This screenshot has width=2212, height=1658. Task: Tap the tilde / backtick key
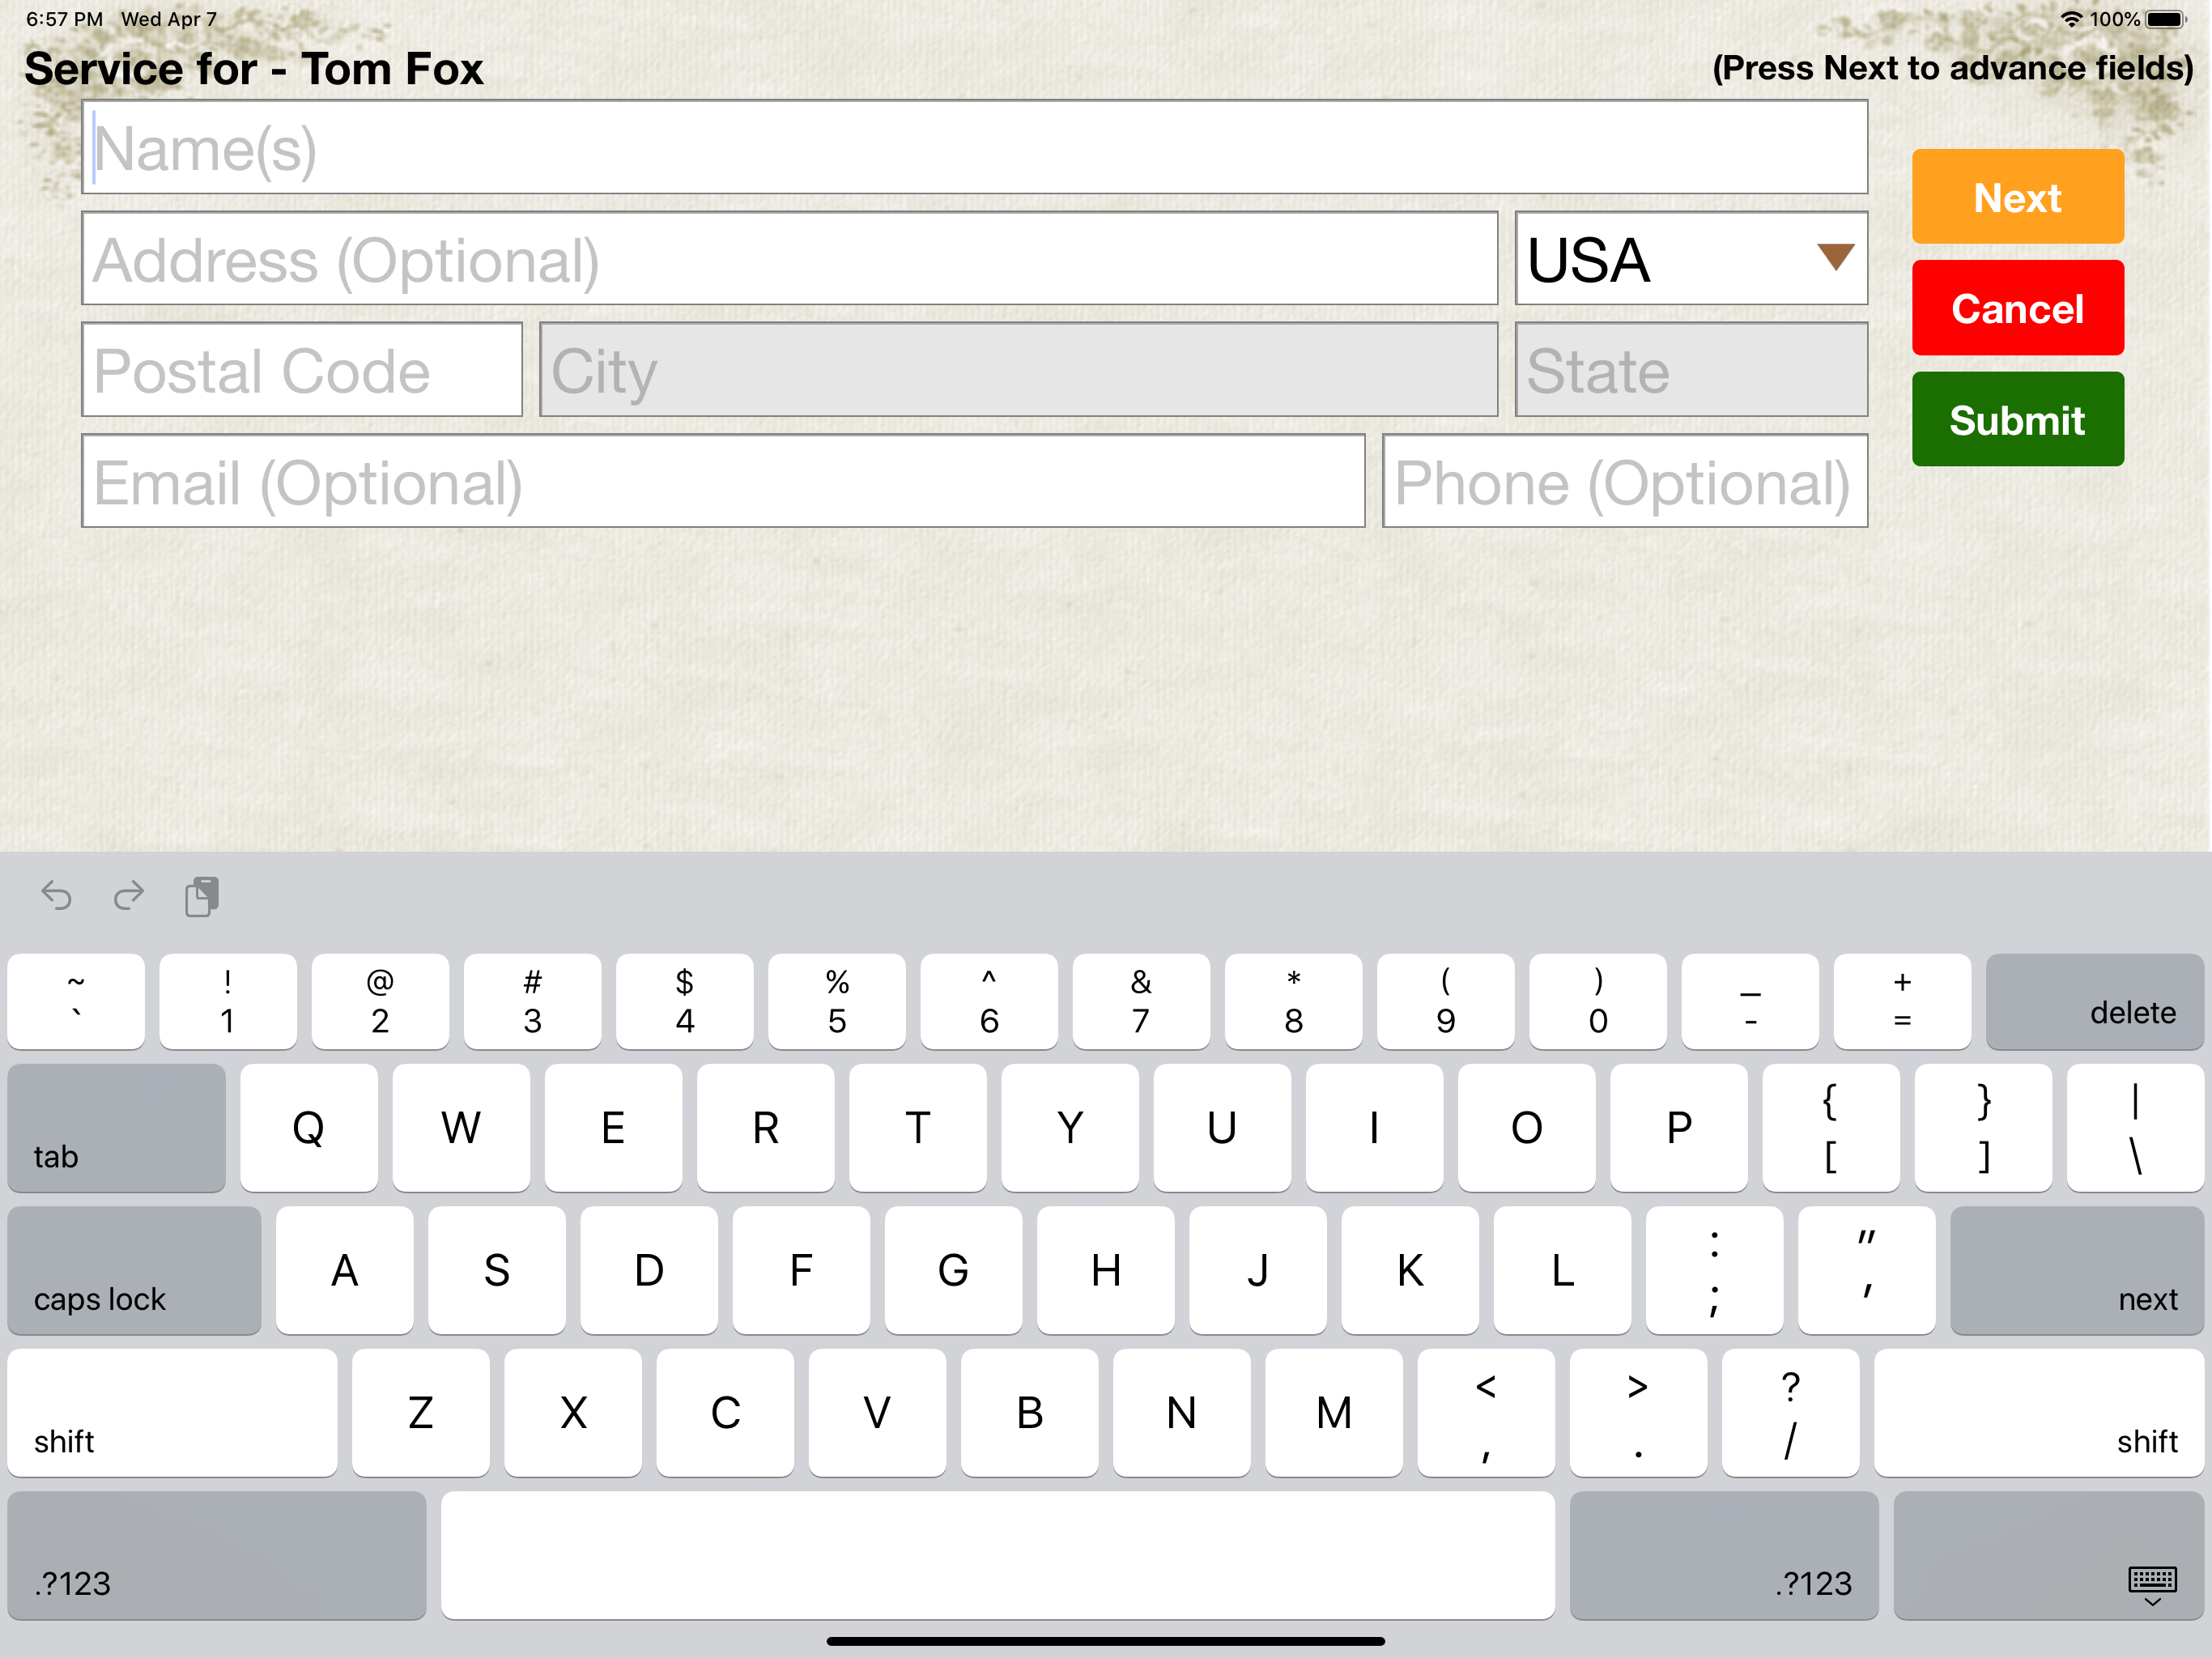click(x=76, y=1001)
